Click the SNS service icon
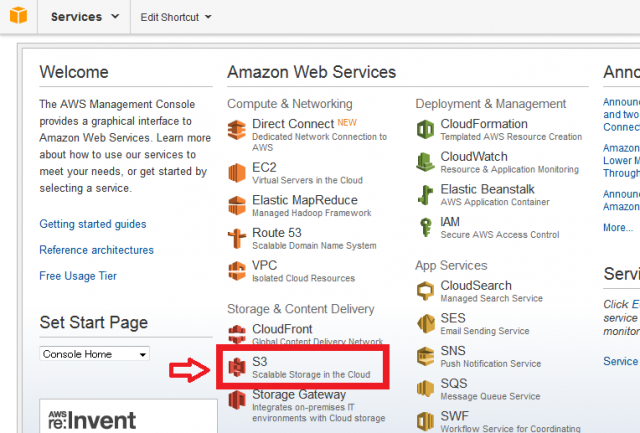 (425, 356)
